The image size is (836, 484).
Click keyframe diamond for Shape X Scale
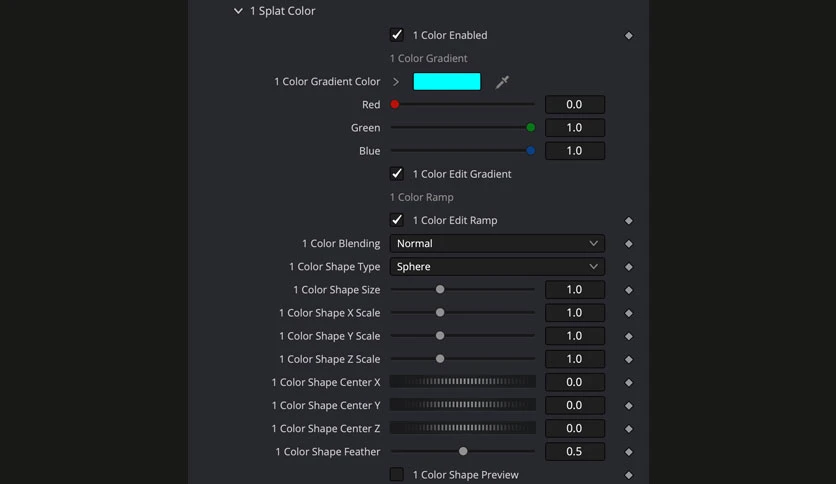click(629, 313)
